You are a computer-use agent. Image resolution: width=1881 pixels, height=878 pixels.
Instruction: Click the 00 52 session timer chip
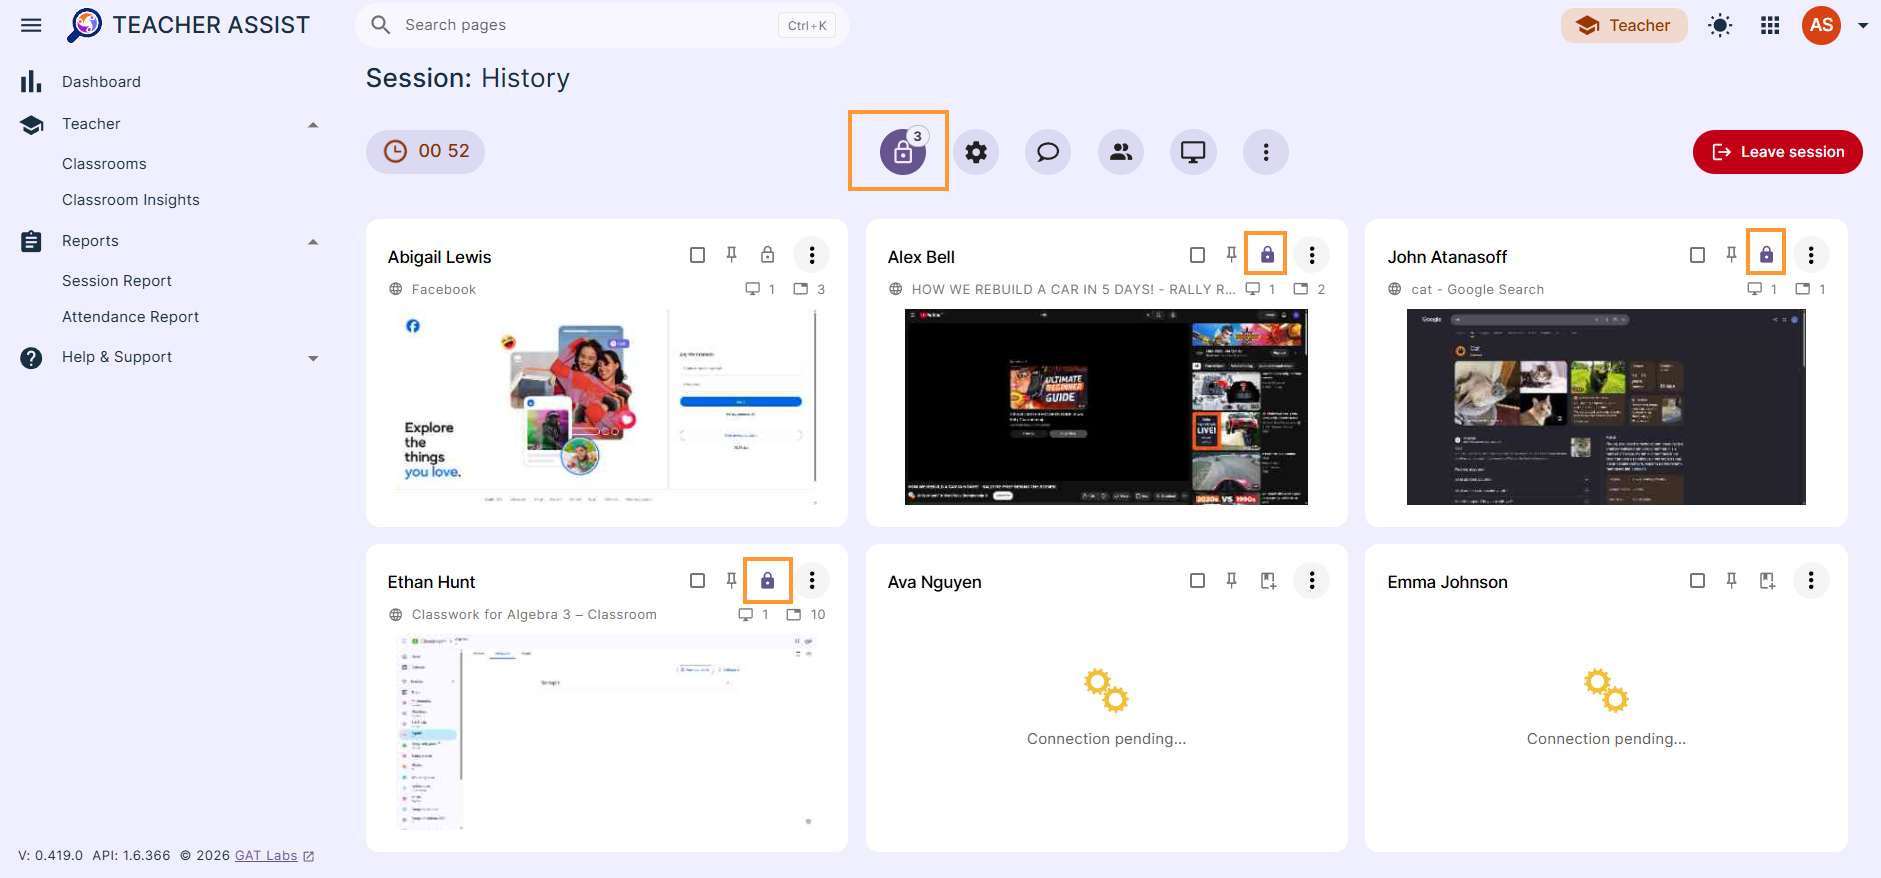pos(425,151)
